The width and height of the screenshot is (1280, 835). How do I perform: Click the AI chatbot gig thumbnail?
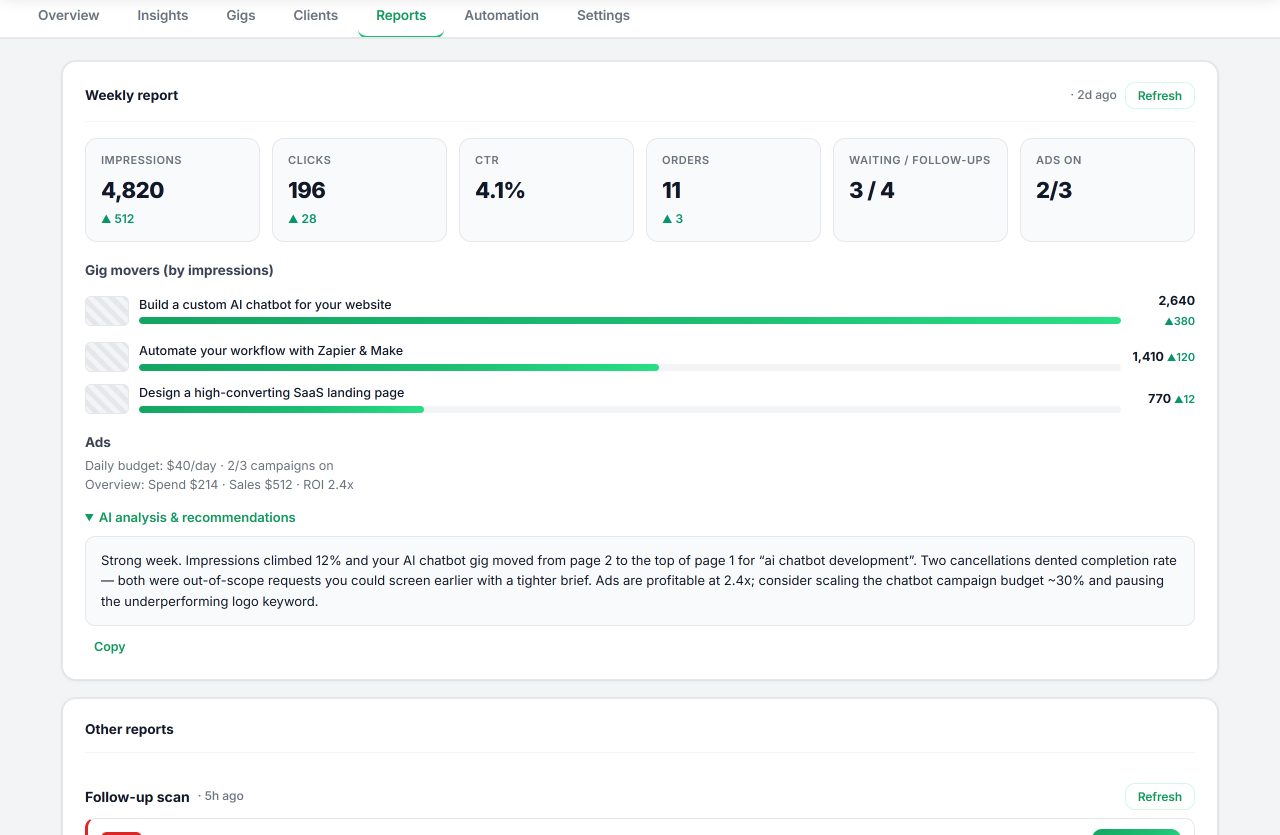(x=107, y=311)
